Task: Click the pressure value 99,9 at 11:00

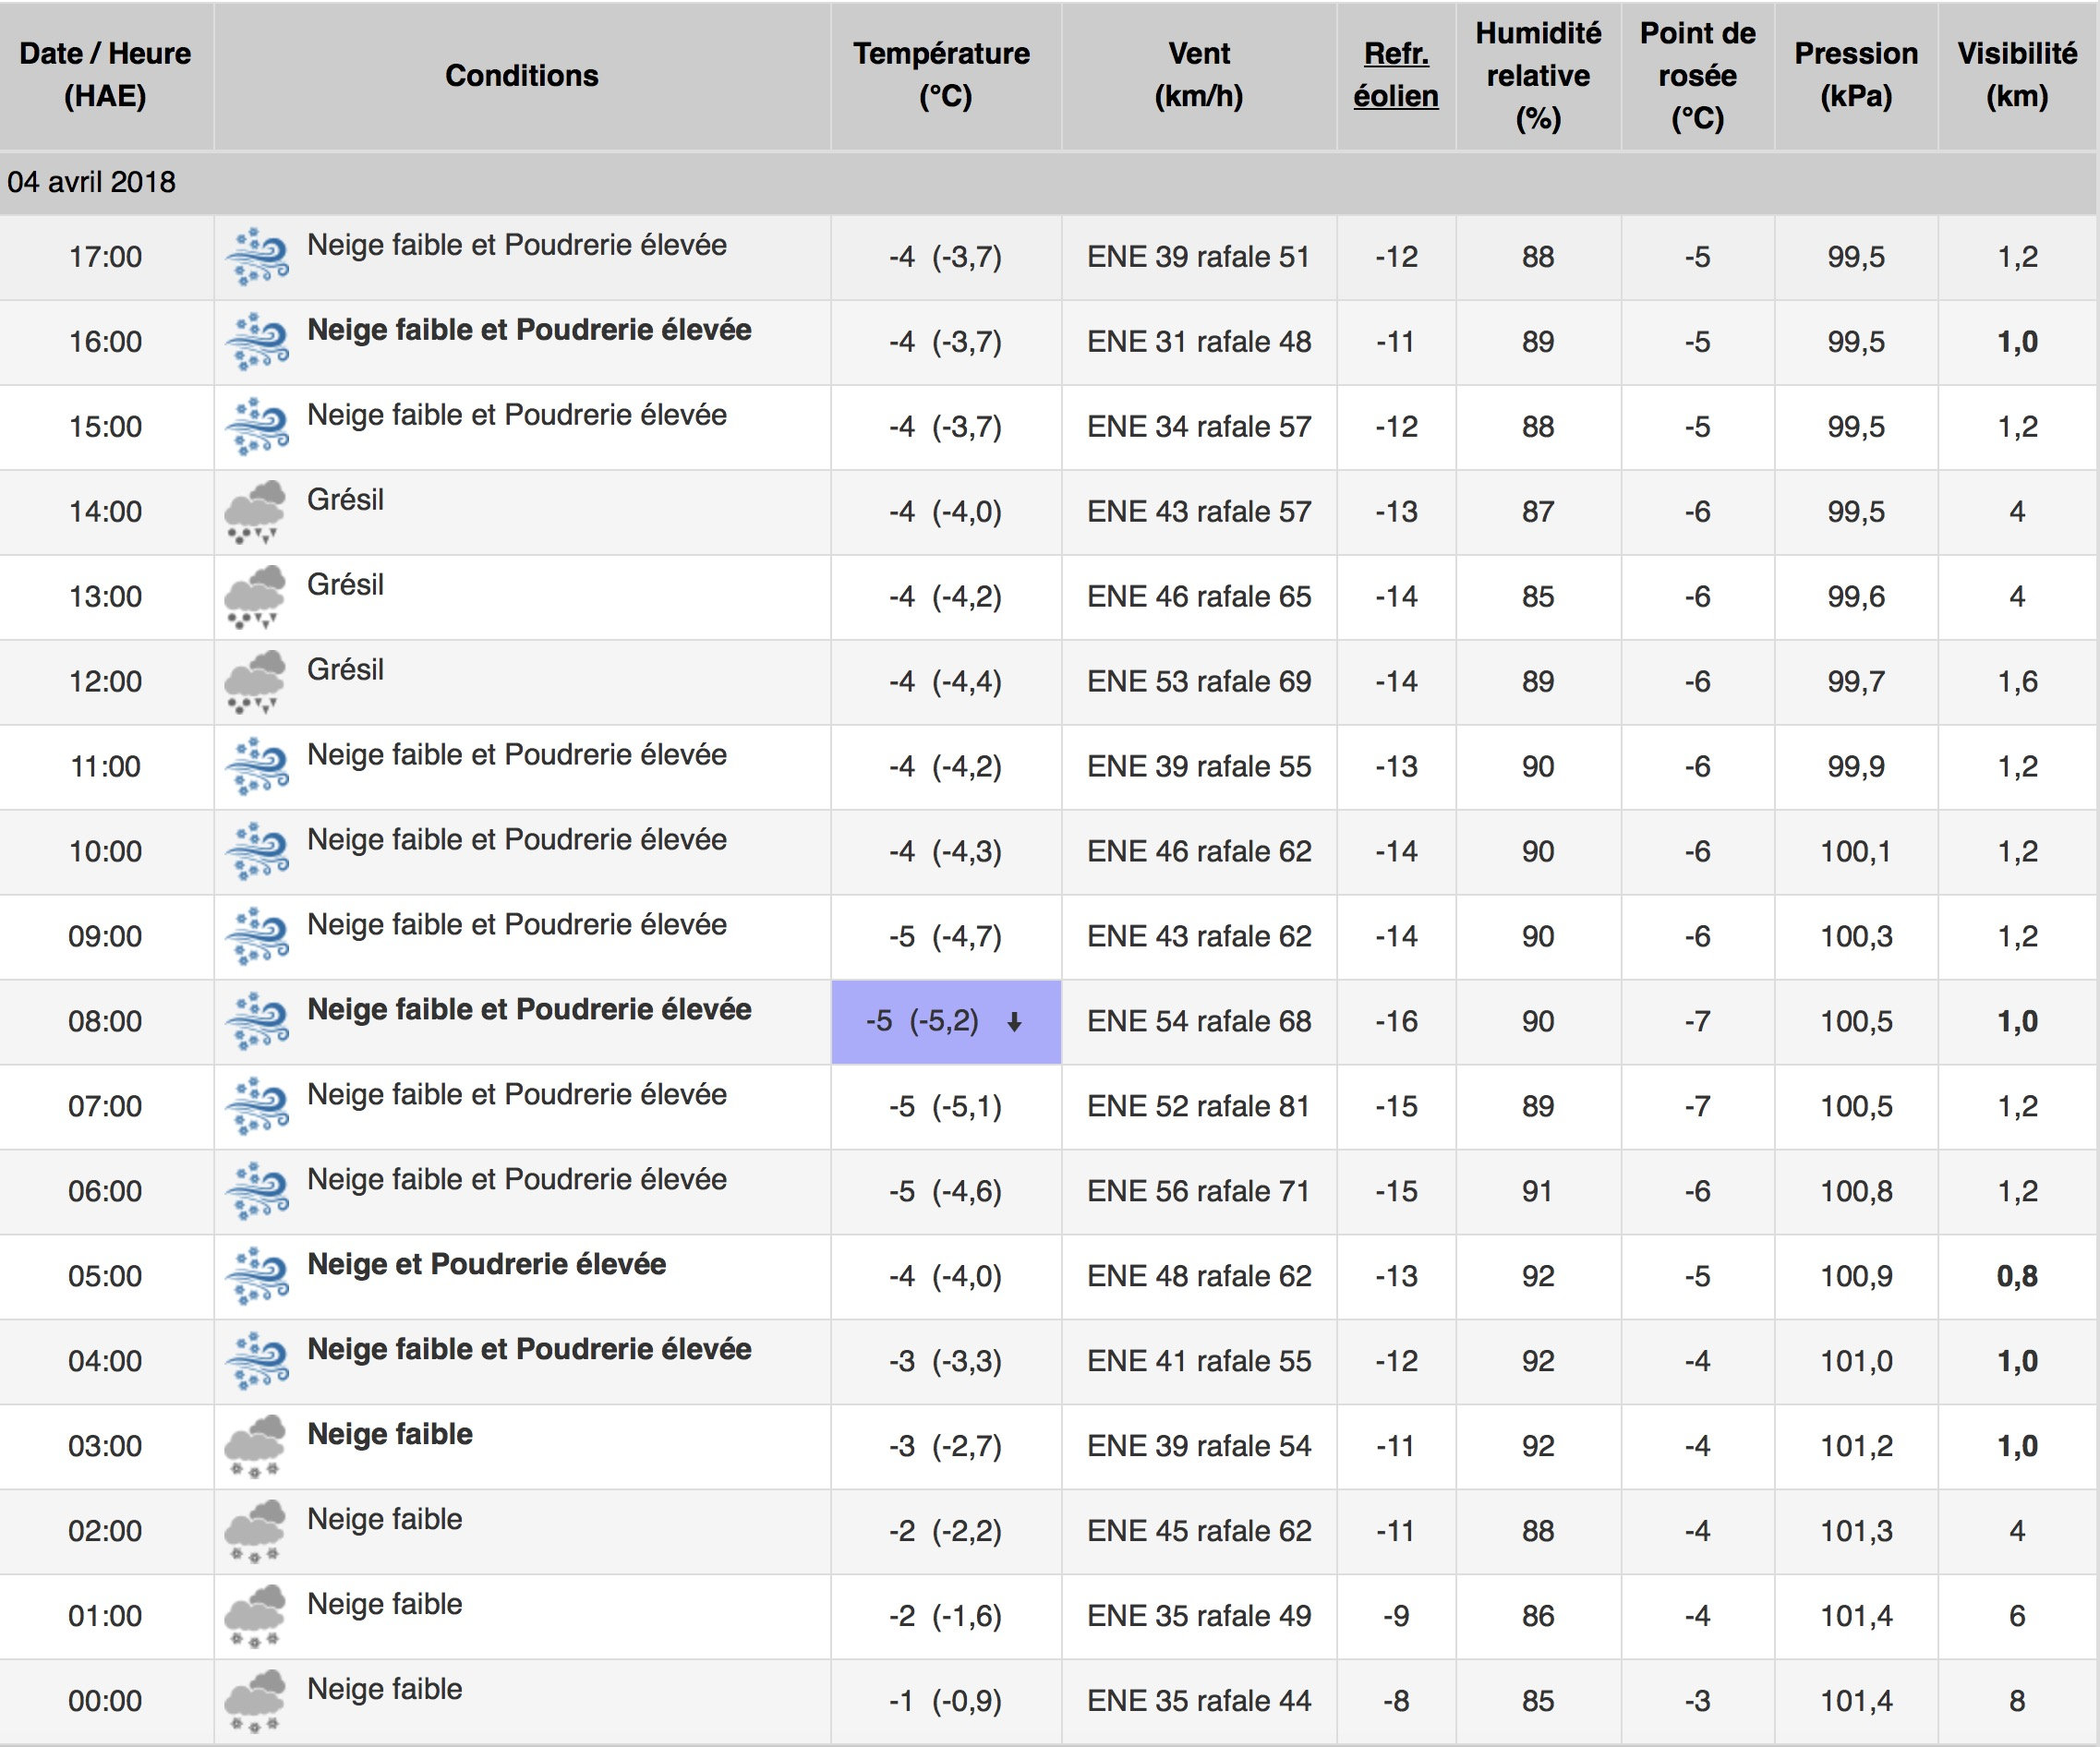Action: [x=1856, y=767]
